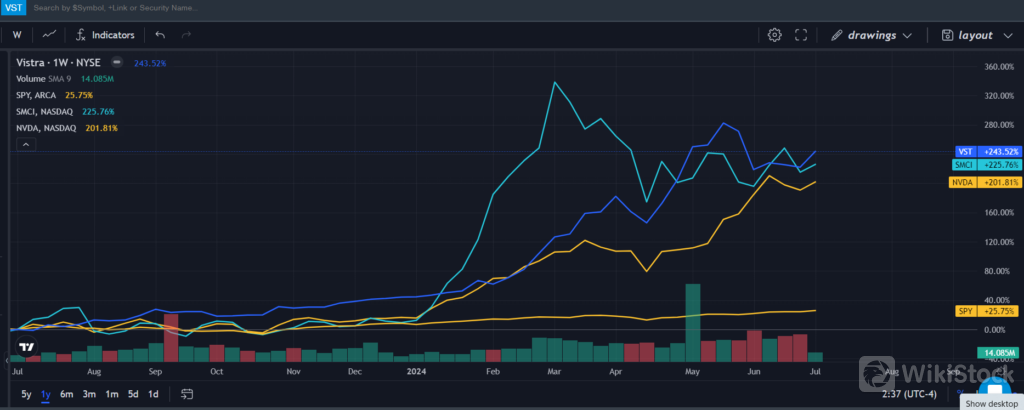This screenshot has width=1024, height=410.
Task: Collapse the indicator legend arrow
Action: [25, 145]
